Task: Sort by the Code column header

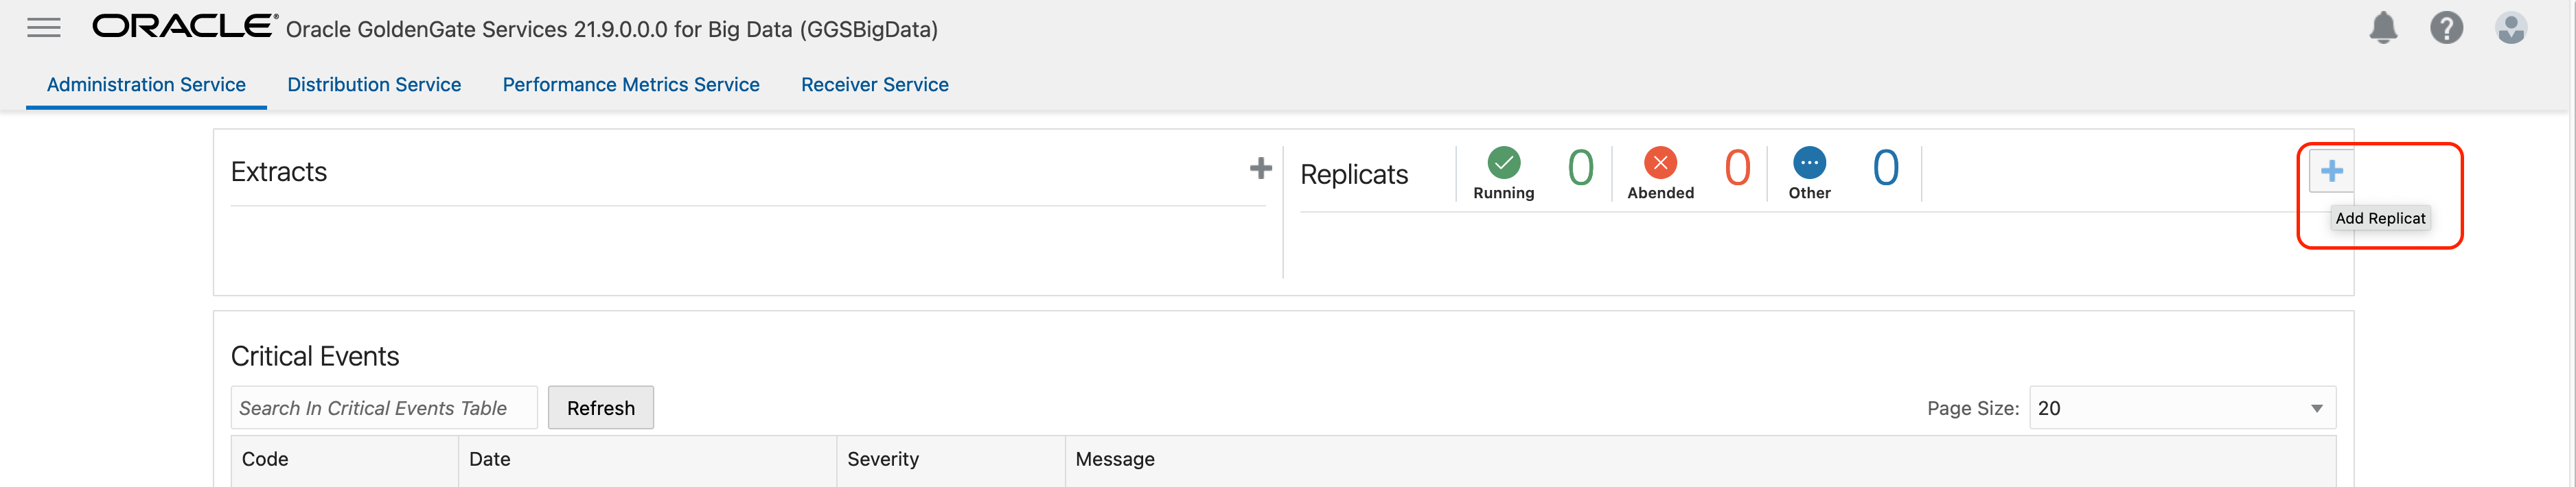Action: (265, 459)
